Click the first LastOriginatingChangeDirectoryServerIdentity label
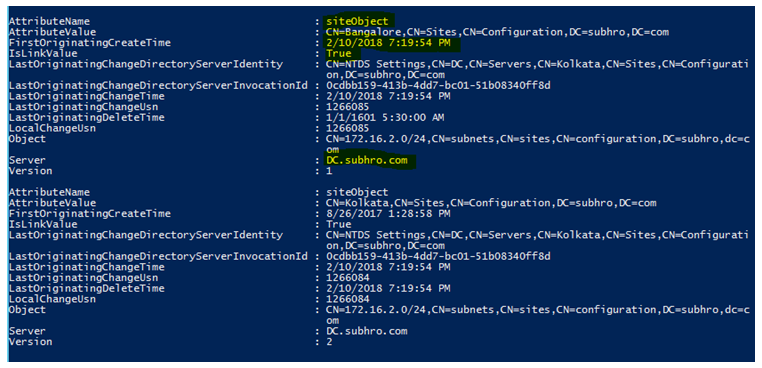This screenshot has width=762, height=368. [x=145, y=64]
